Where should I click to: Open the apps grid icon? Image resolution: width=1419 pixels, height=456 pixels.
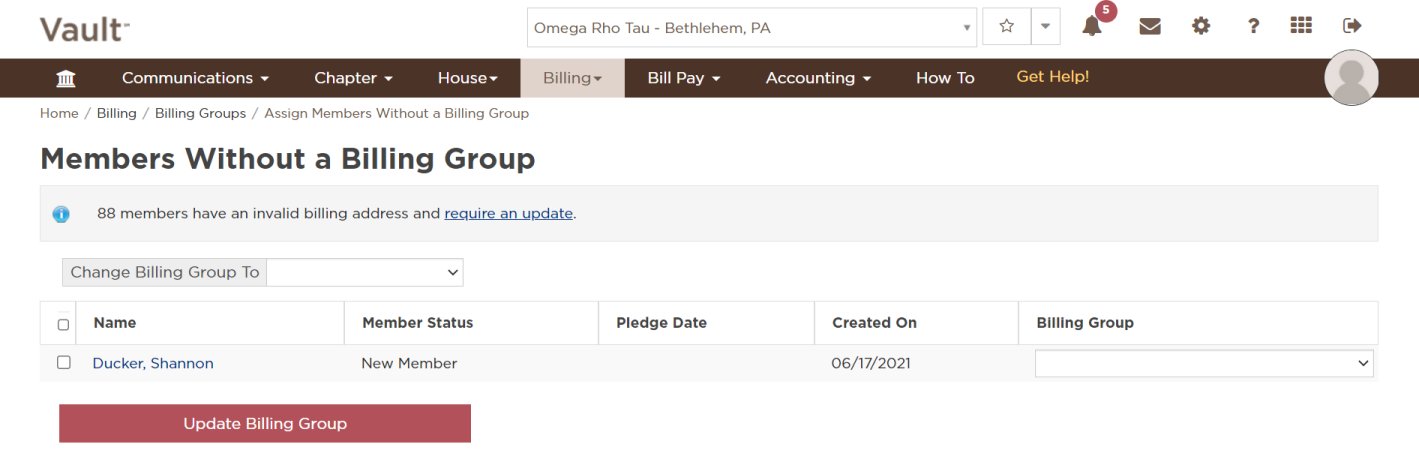(1301, 26)
